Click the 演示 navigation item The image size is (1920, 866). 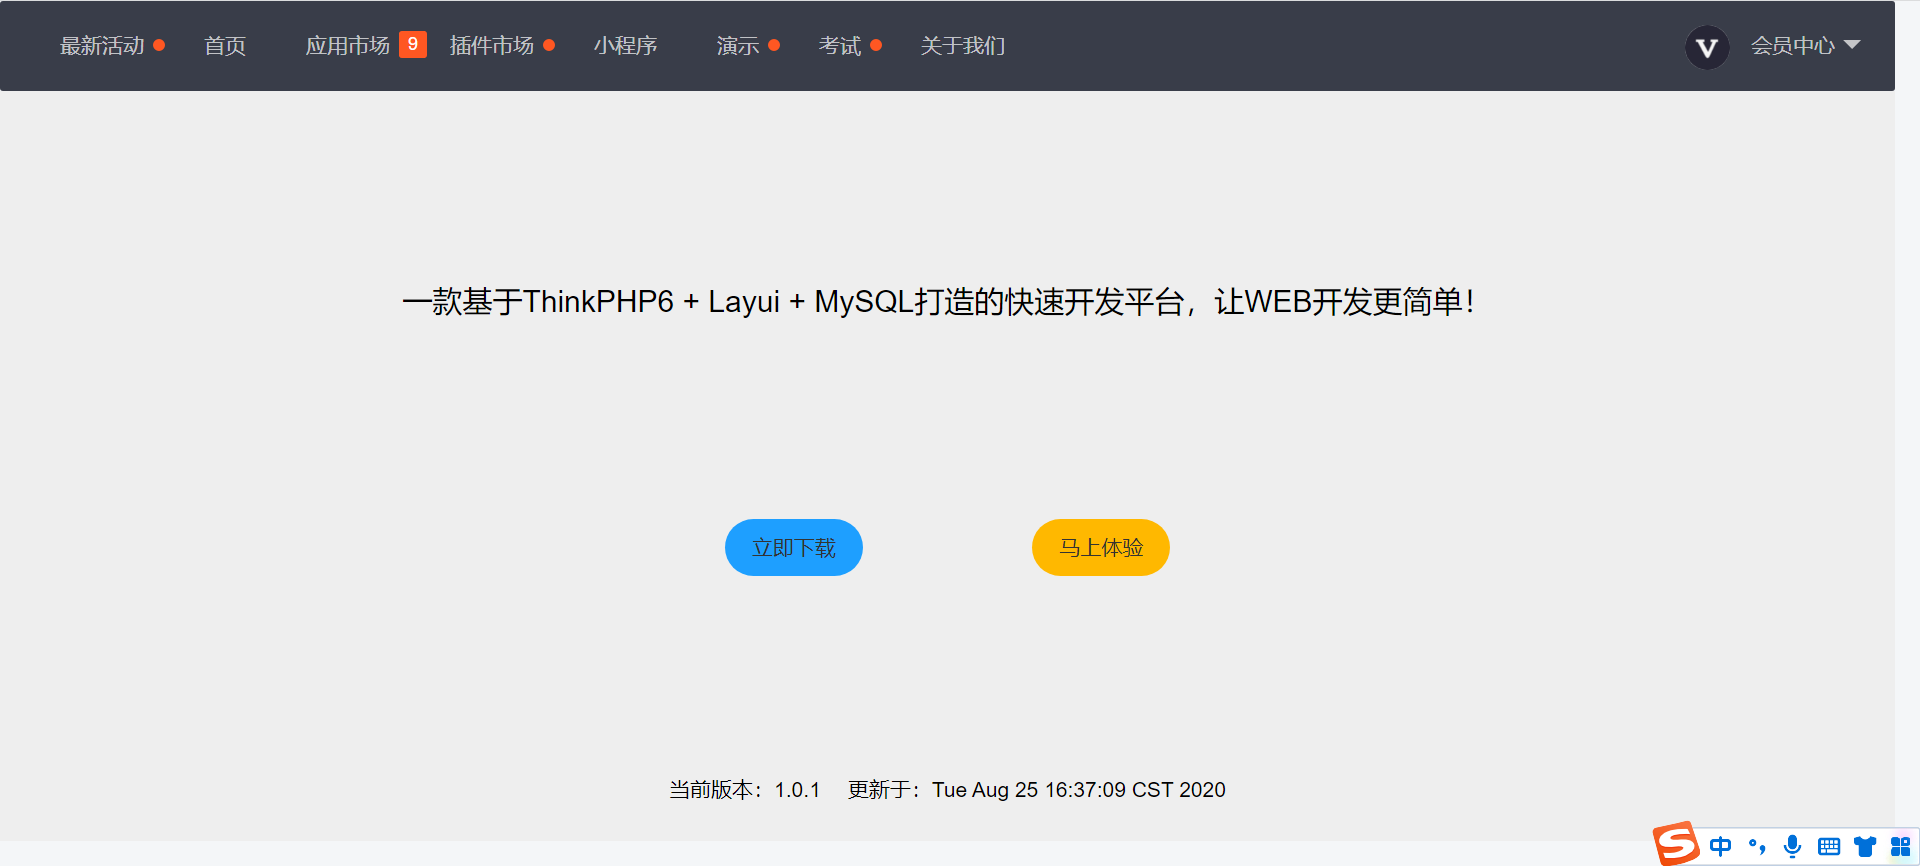coord(738,46)
